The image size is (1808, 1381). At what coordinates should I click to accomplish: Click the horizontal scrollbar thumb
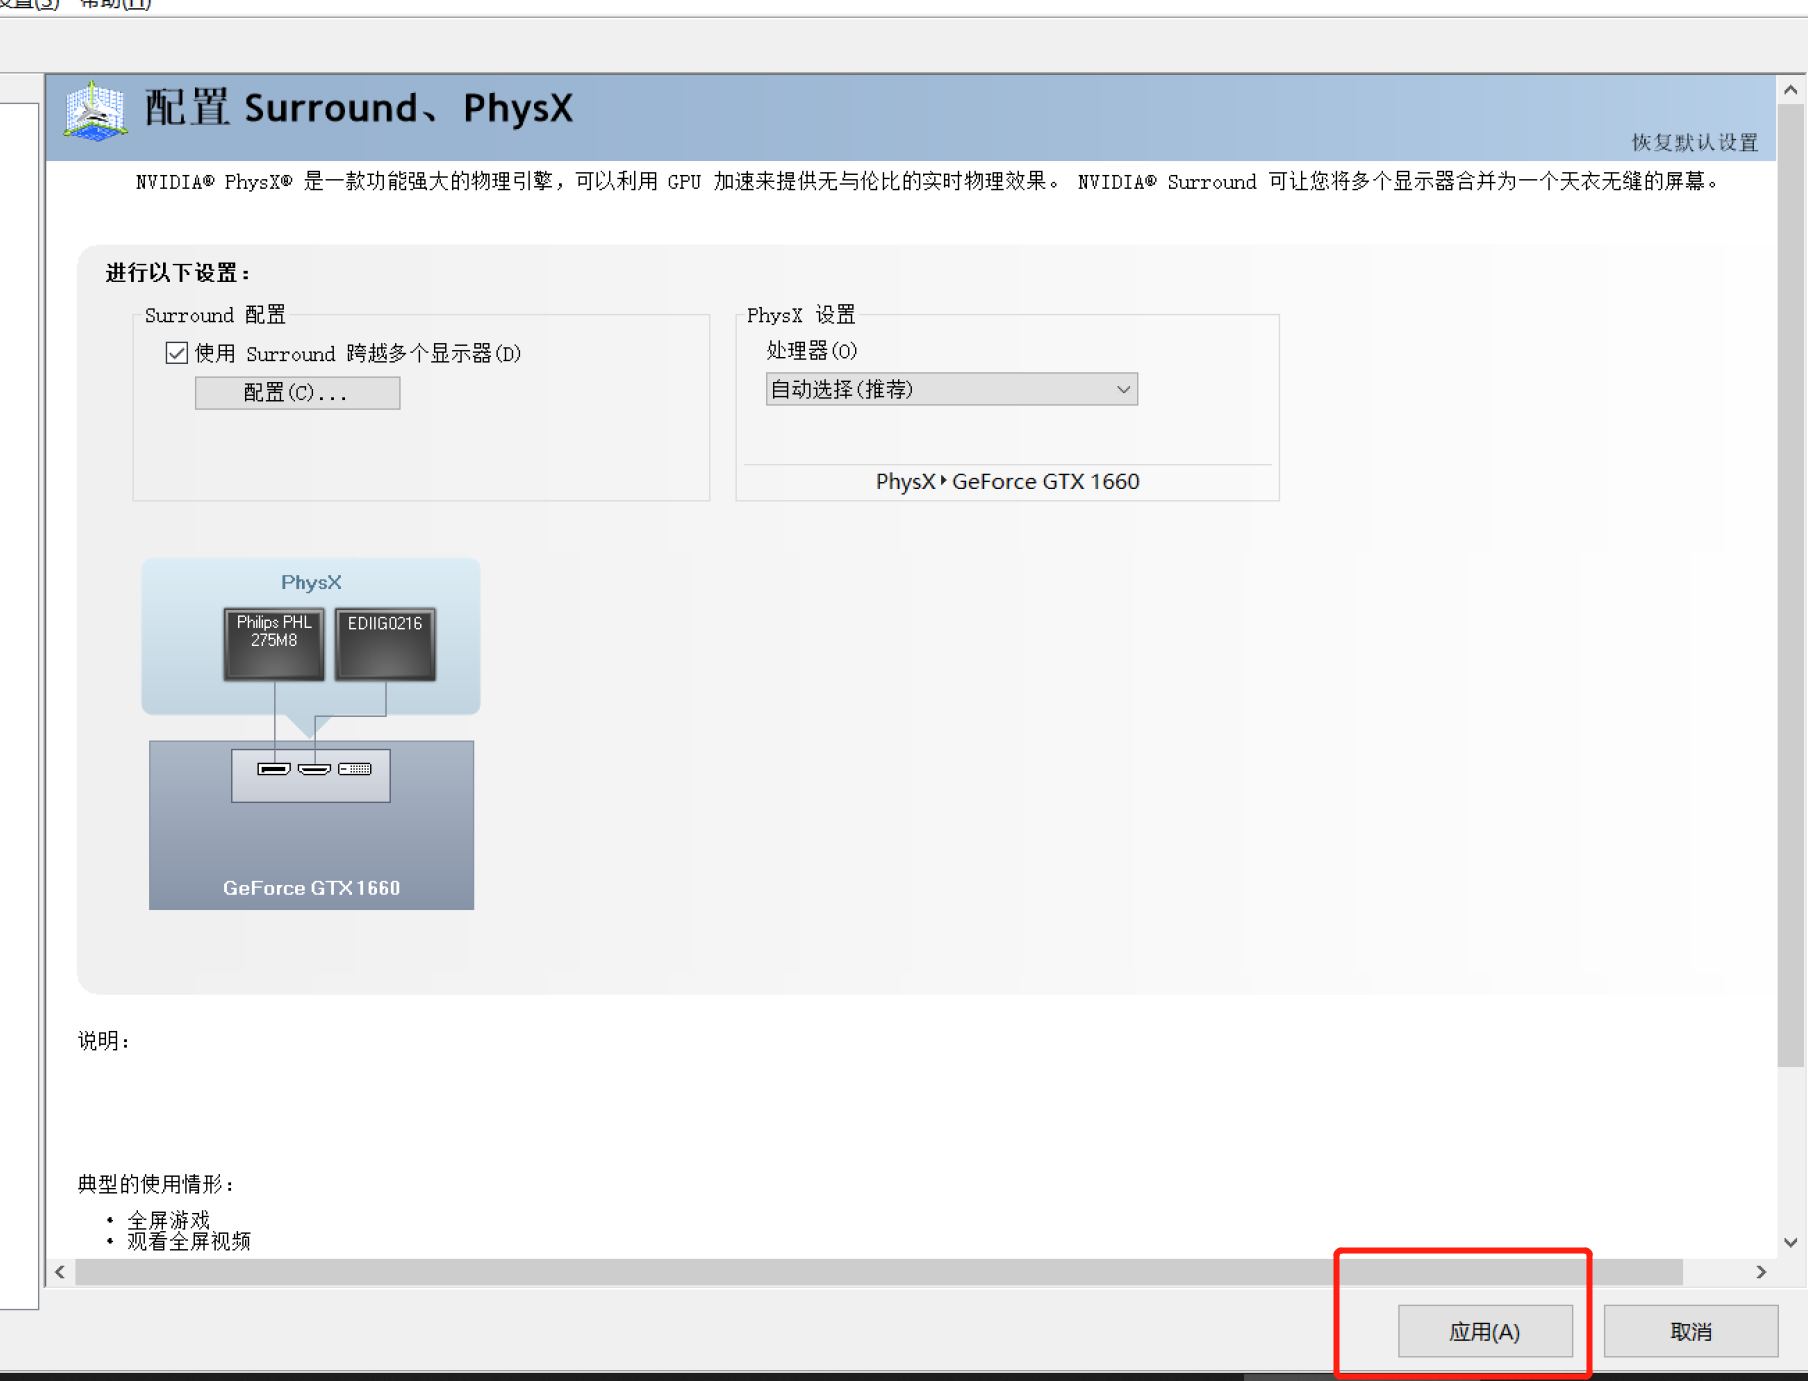tap(879, 1272)
